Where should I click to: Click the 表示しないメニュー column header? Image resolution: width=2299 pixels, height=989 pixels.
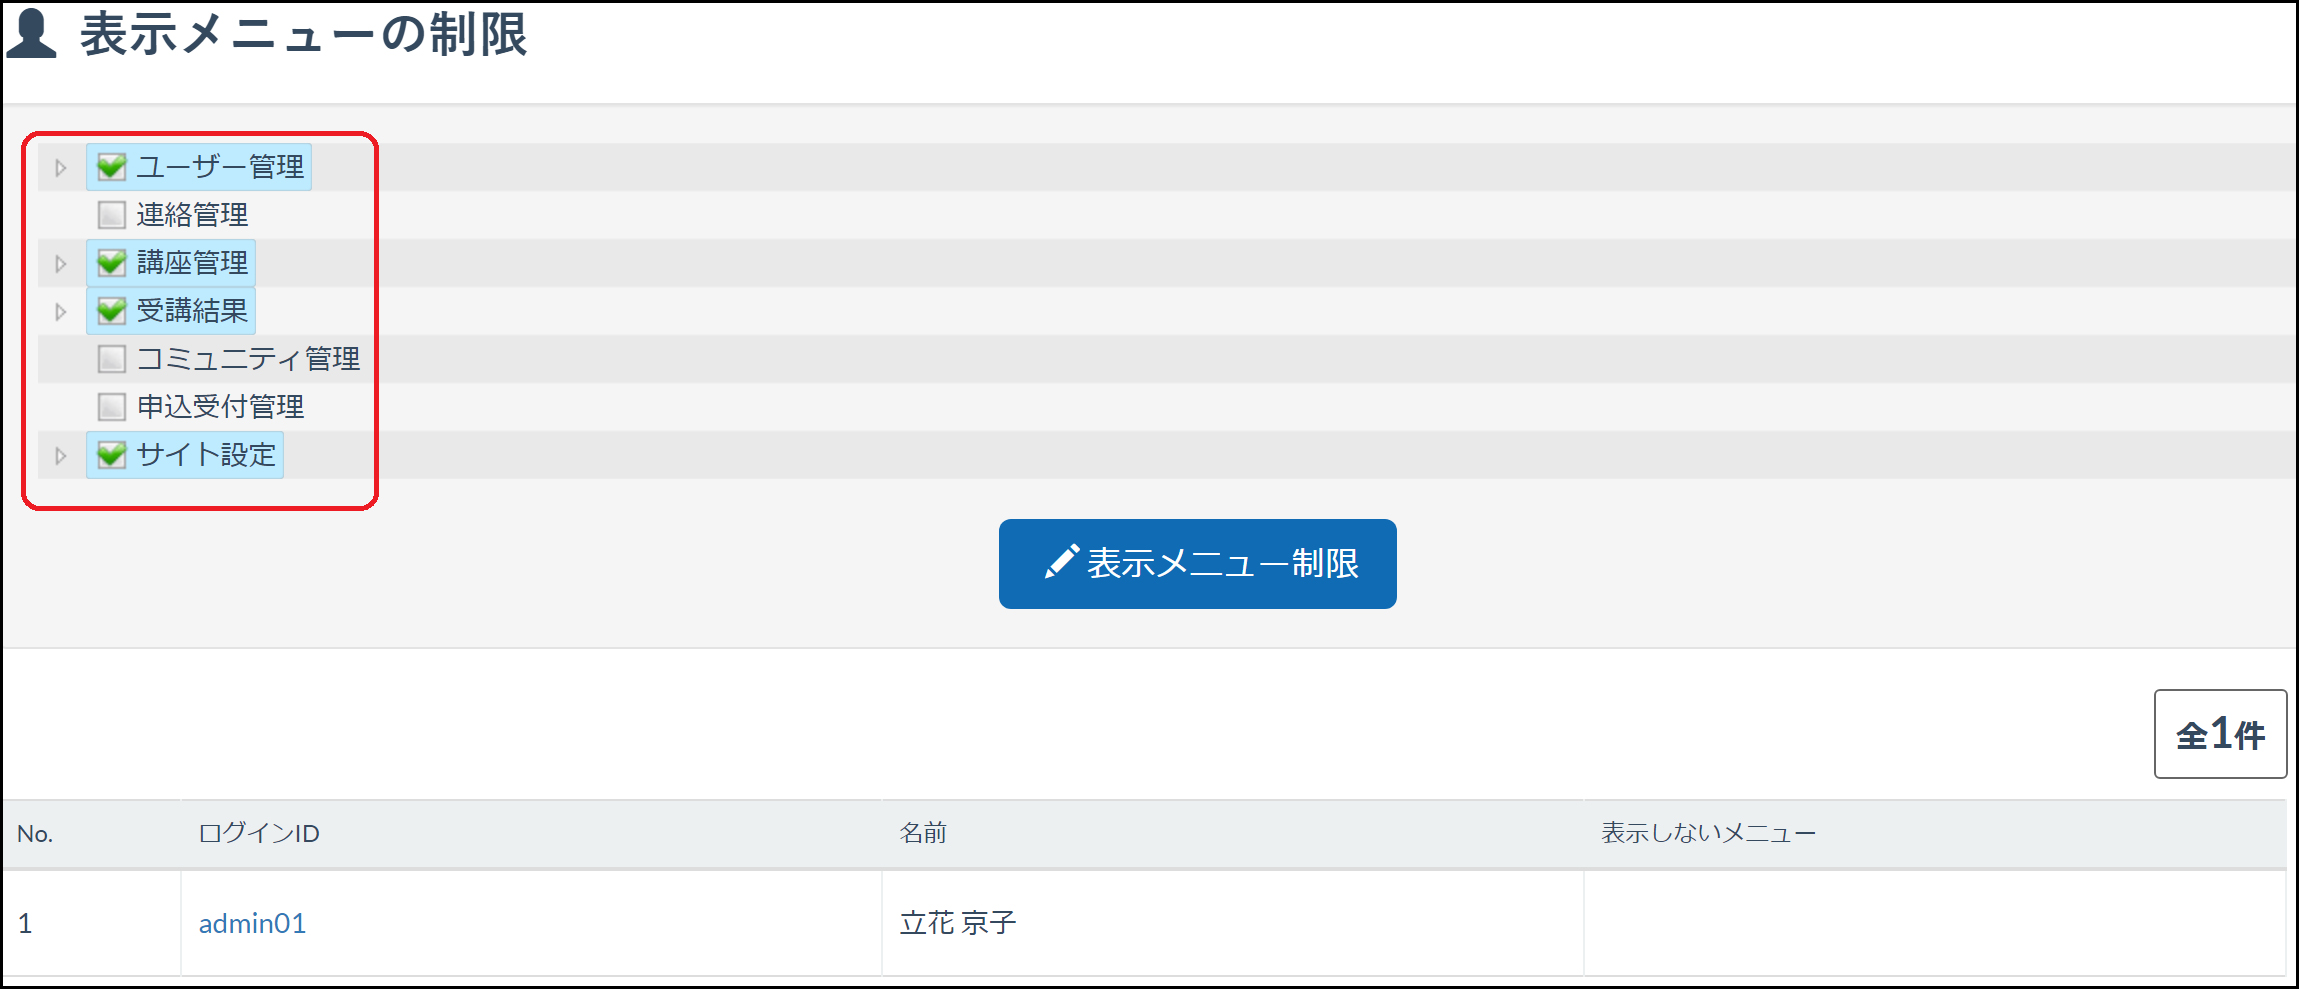pos(1708,833)
